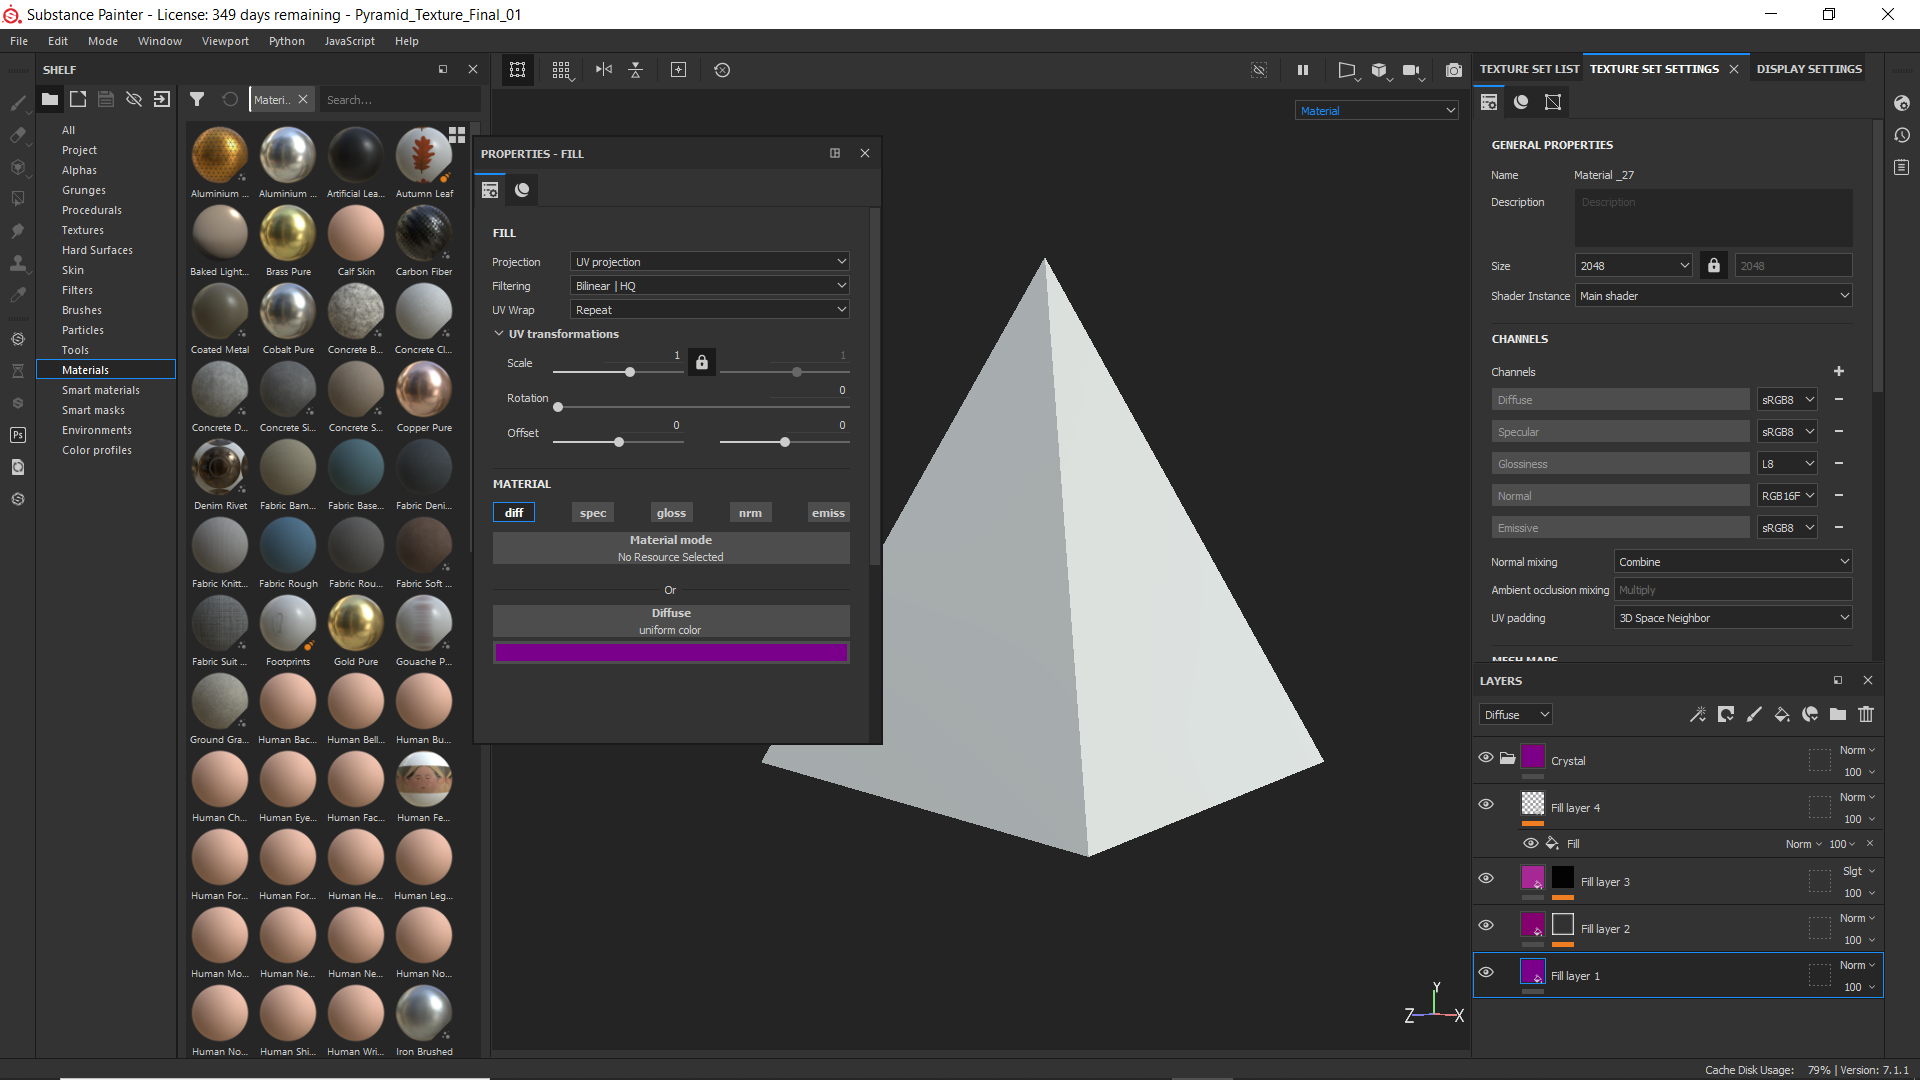1920x1080 pixels.
Task: Open the Shader Instance dropdown
Action: [1714, 295]
